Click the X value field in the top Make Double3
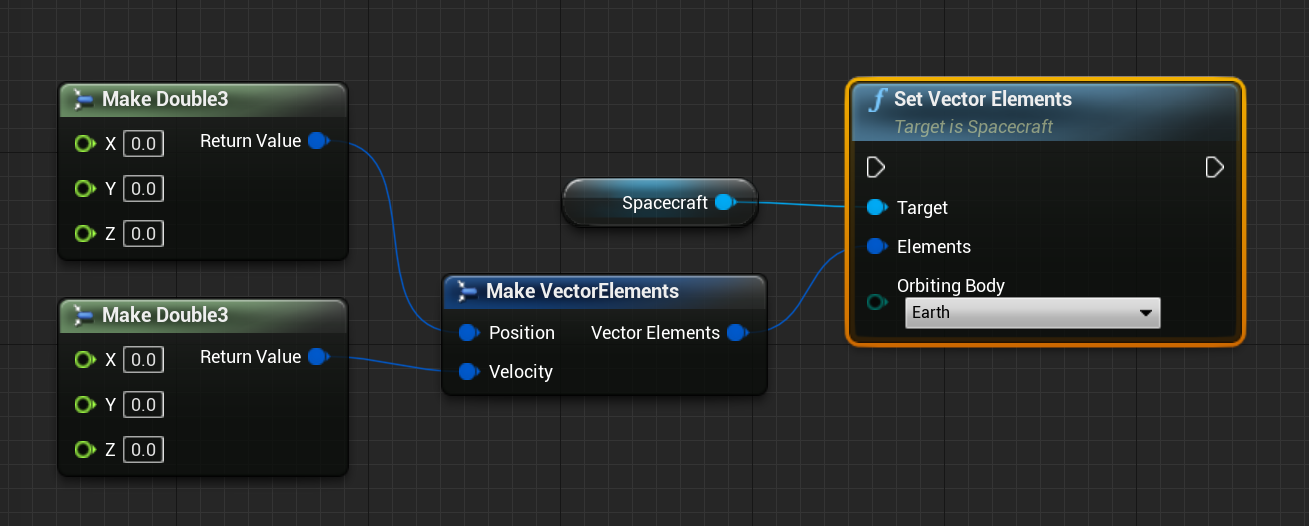 click(x=143, y=144)
